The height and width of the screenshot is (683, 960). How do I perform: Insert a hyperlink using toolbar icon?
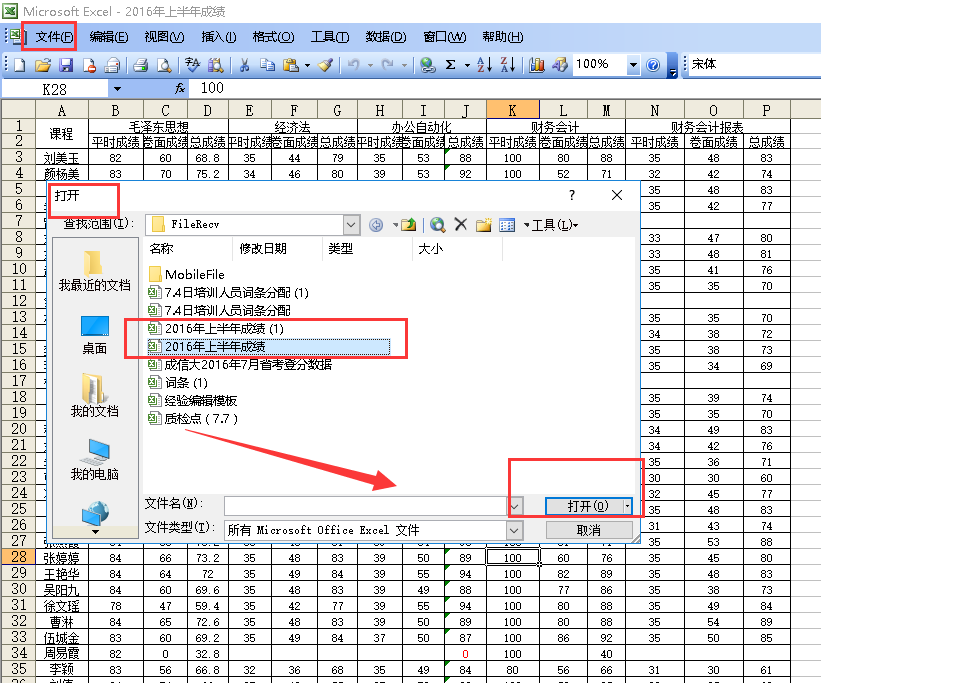(x=427, y=65)
